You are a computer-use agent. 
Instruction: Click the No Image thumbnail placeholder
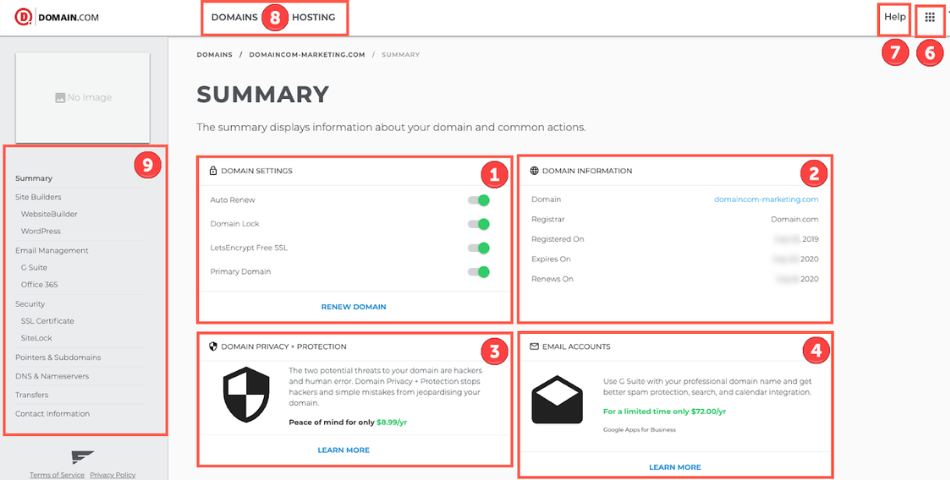coord(83,97)
